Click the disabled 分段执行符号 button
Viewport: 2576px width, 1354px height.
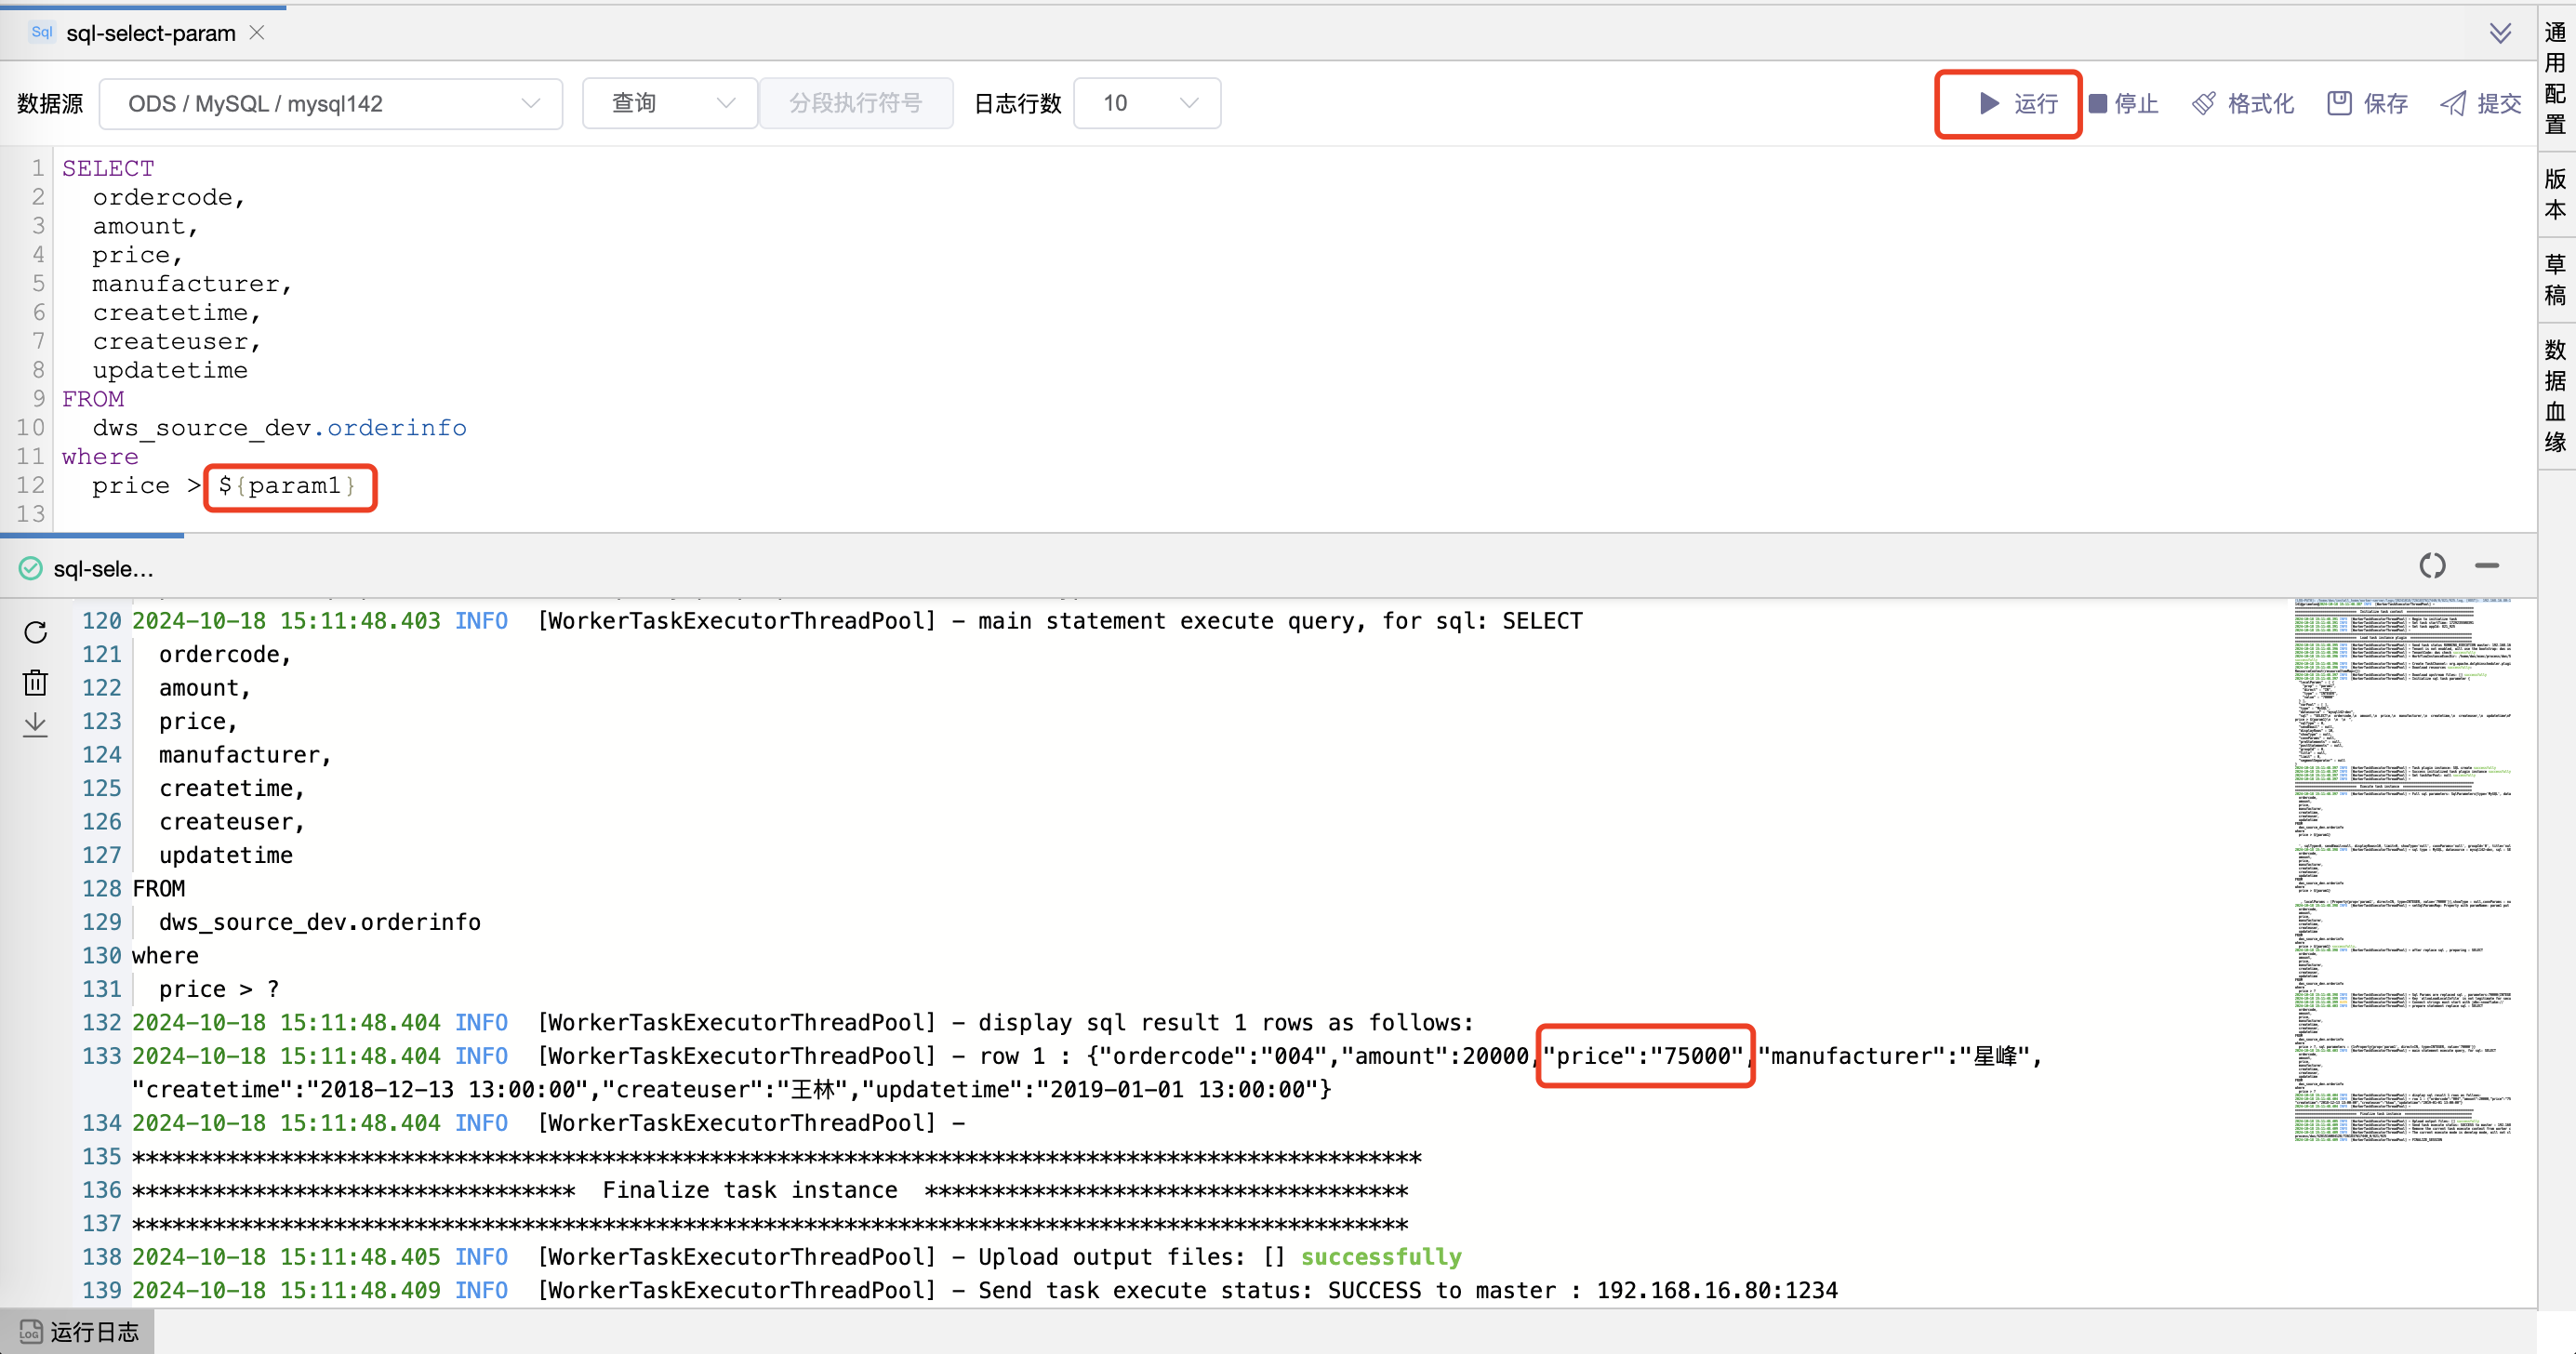click(856, 103)
